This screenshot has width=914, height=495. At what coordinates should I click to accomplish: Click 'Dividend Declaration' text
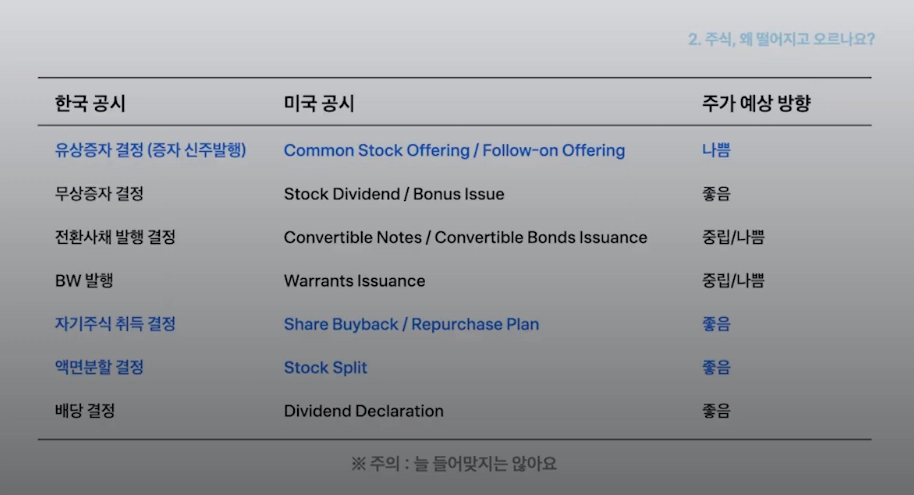tap(363, 411)
